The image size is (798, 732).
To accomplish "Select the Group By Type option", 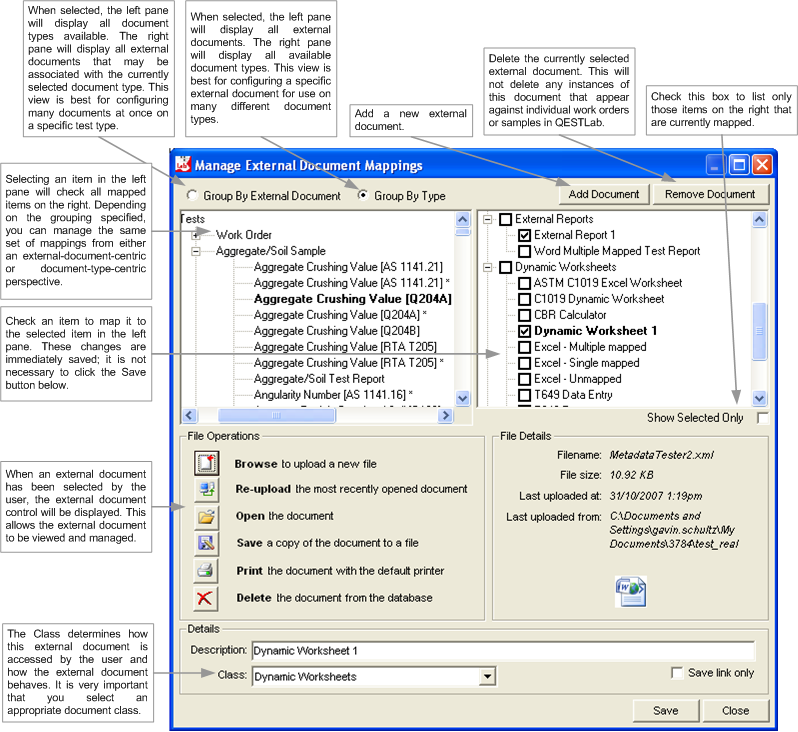I will tap(363, 196).
